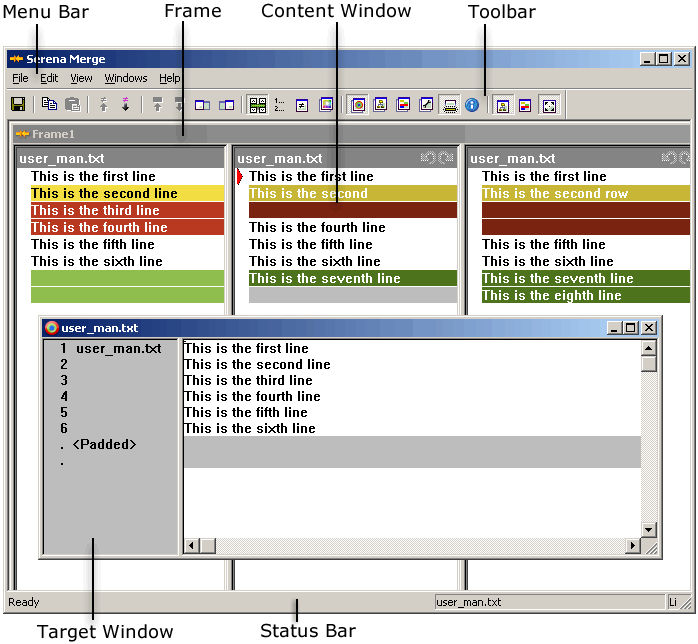The height and width of the screenshot is (644, 698).
Task: Toggle the line numbers icon
Action: (x=279, y=105)
